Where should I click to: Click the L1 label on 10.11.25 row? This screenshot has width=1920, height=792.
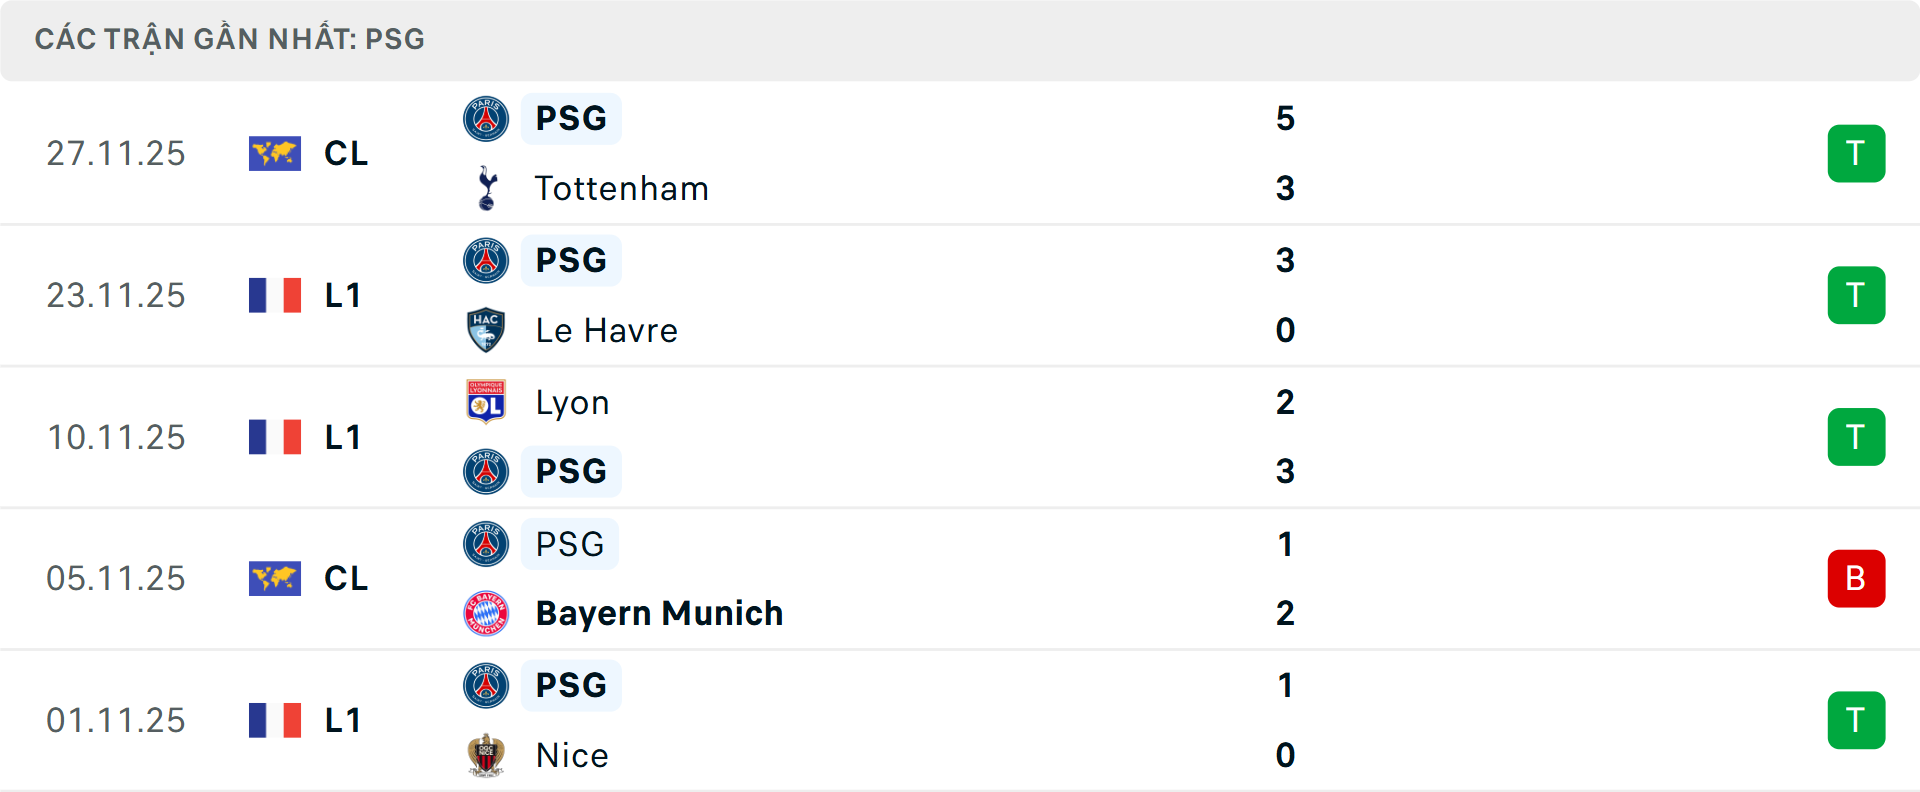click(343, 437)
